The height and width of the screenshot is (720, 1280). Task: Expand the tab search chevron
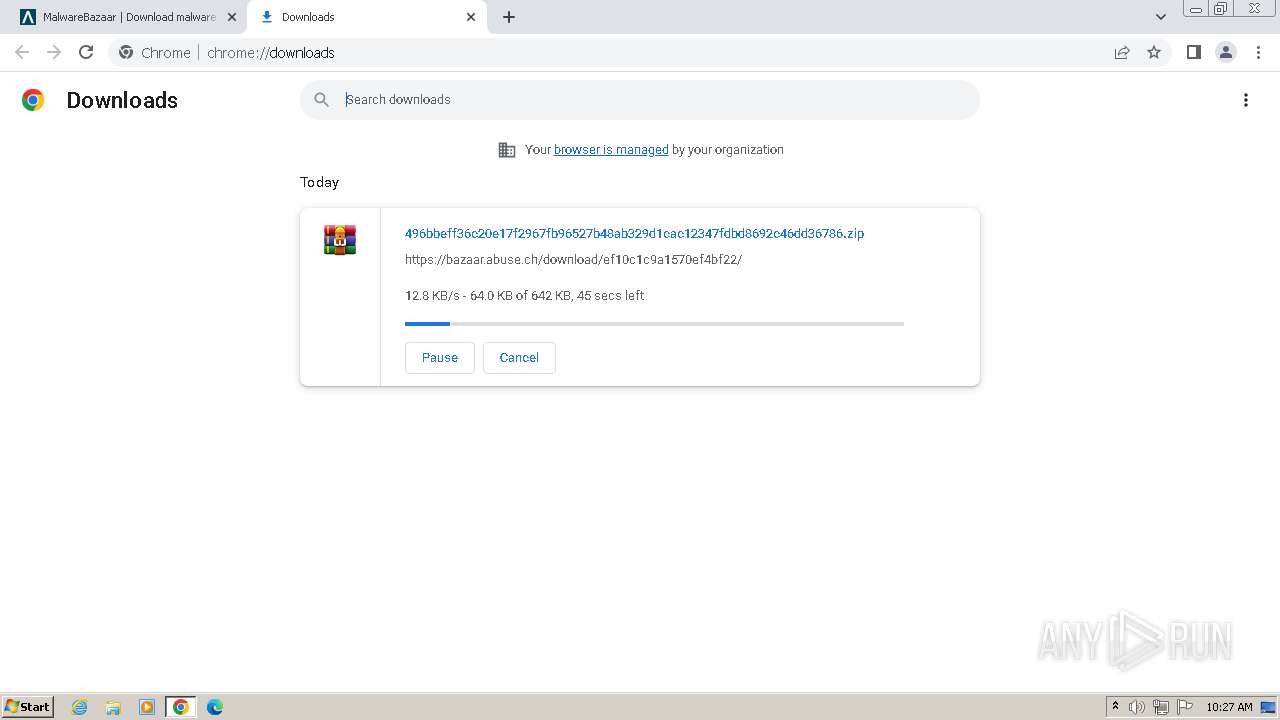point(1161,17)
